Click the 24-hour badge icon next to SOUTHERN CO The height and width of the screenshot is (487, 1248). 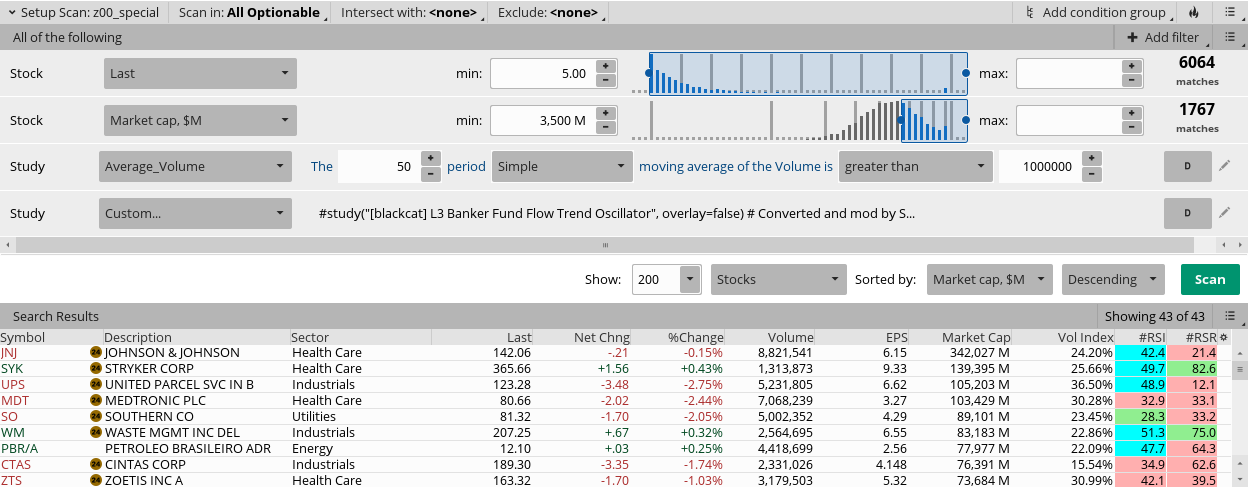[x=96, y=416]
